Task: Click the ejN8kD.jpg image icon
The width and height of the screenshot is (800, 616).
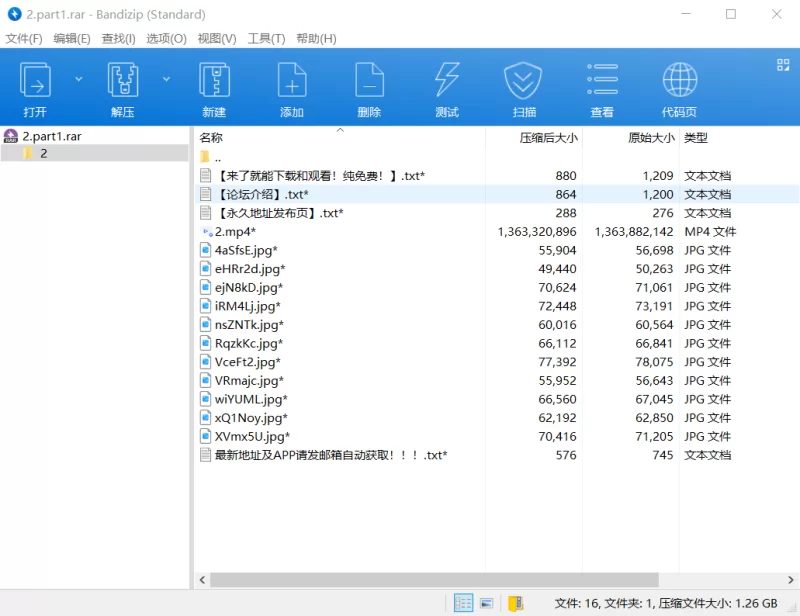Action: [205, 287]
